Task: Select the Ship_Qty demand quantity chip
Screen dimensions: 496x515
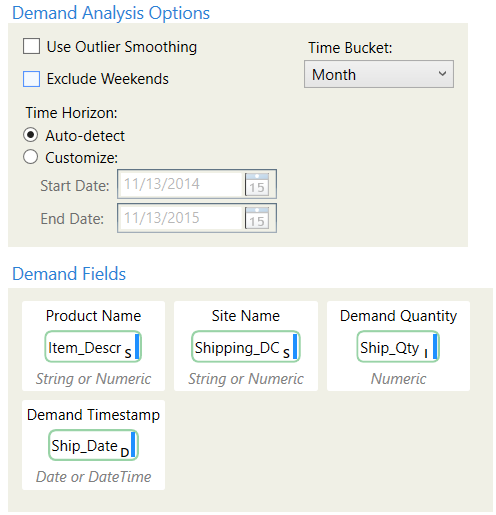Action: coord(398,347)
